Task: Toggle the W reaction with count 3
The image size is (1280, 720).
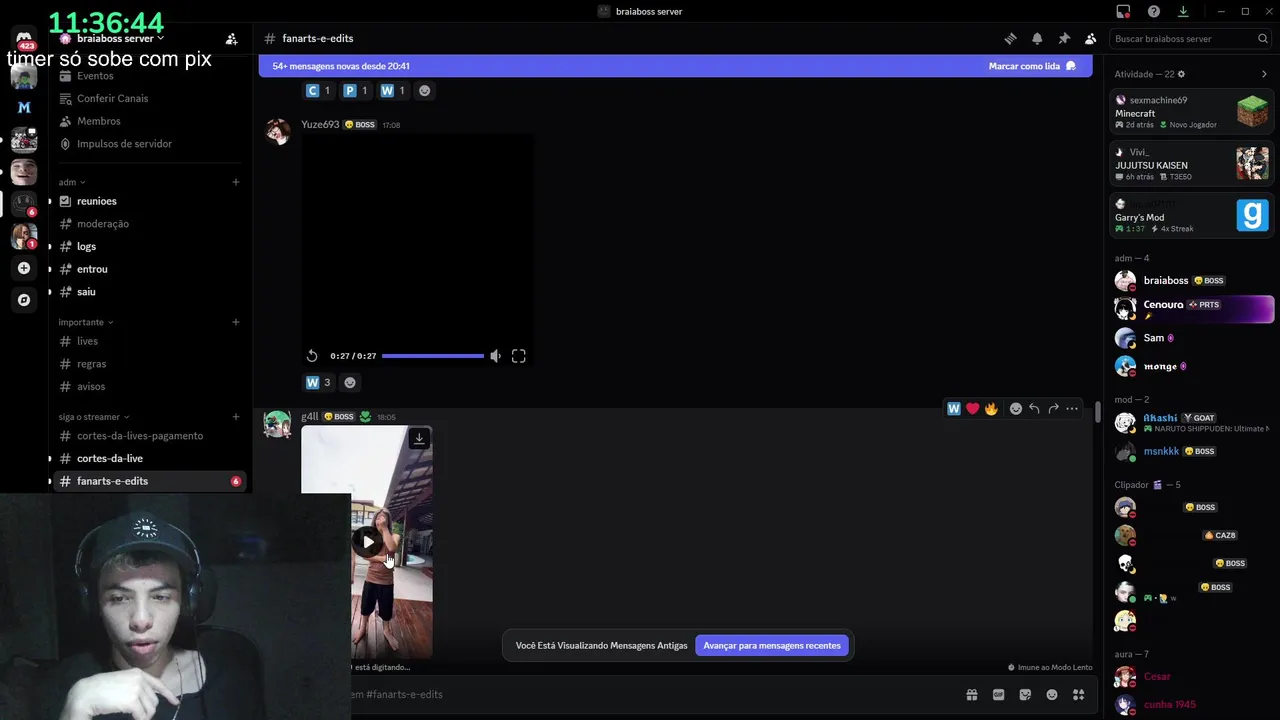Action: tap(318, 382)
